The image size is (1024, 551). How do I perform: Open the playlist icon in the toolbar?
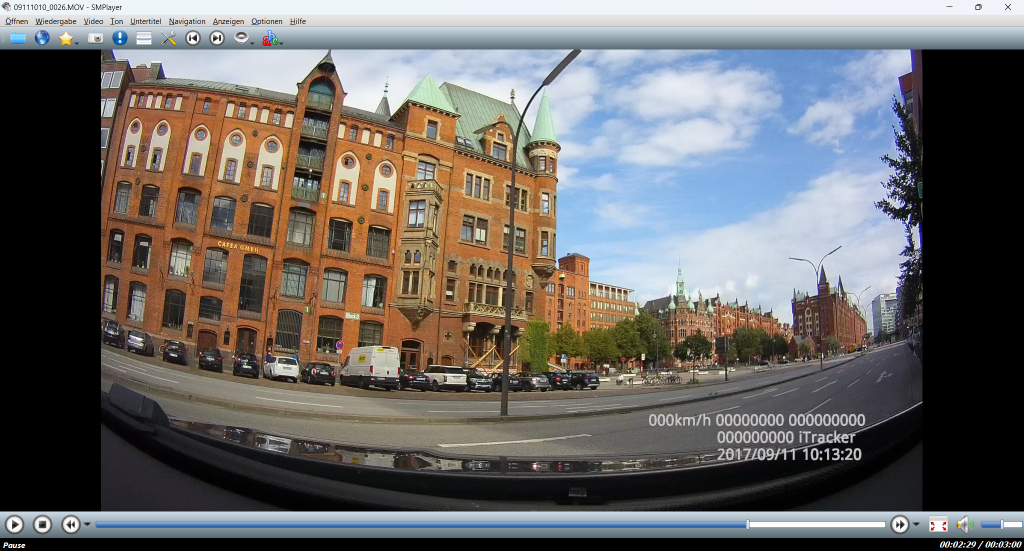pos(144,38)
